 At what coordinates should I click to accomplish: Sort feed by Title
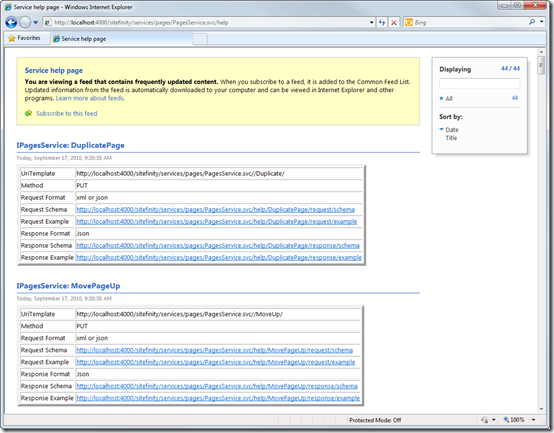[x=451, y=138]
